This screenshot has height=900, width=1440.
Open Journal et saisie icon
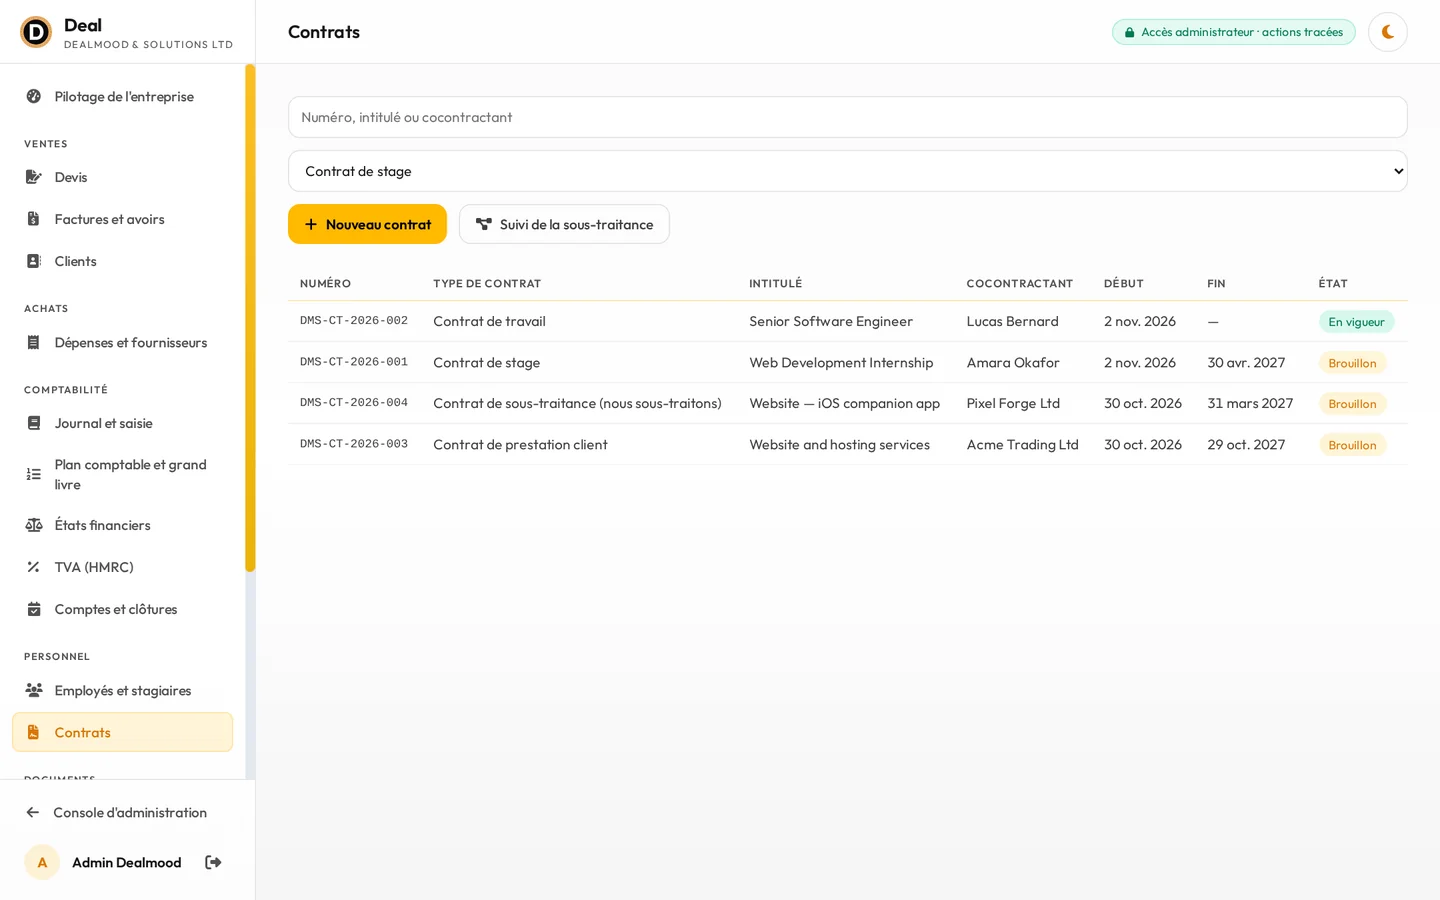[34, 423]
